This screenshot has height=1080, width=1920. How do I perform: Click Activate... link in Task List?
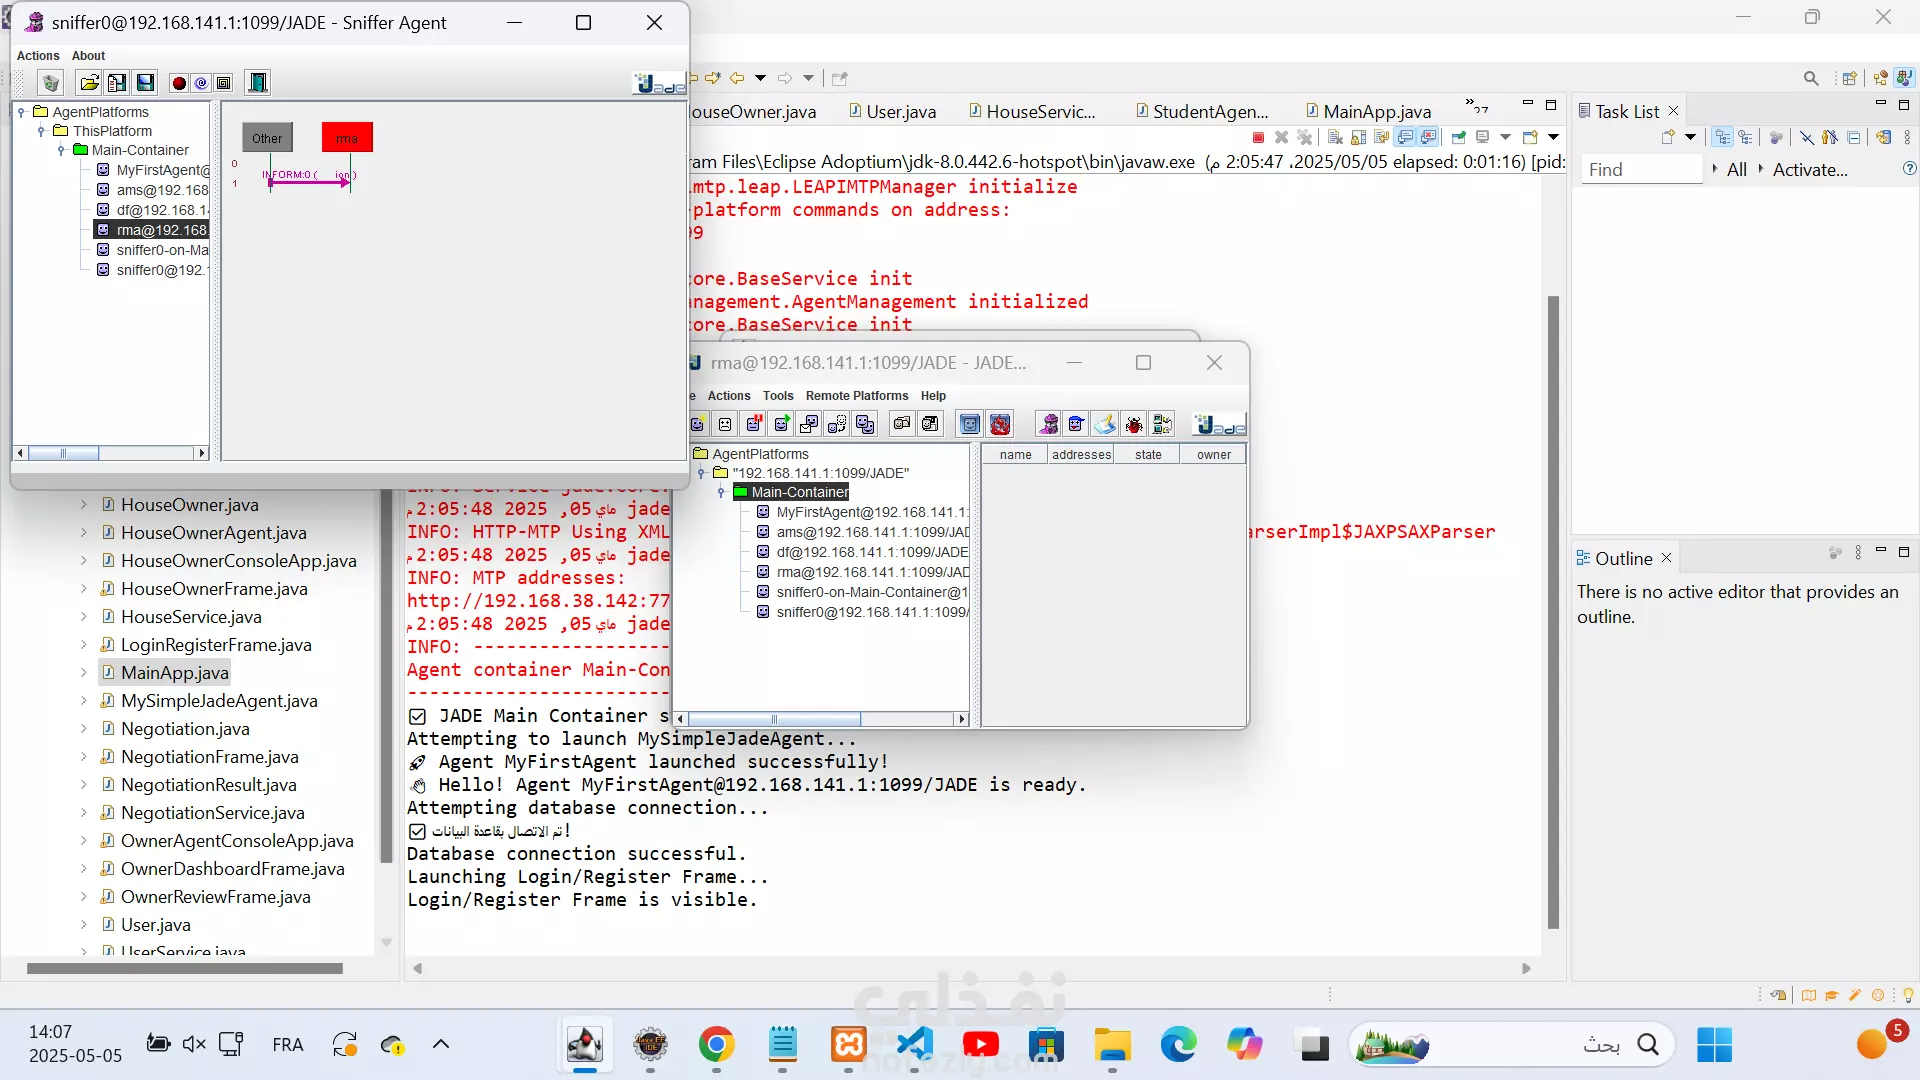[1810, 170]
